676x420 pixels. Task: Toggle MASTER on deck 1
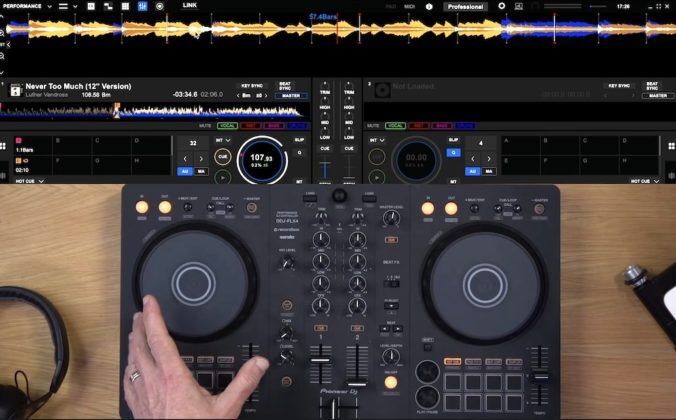[291, 95]
